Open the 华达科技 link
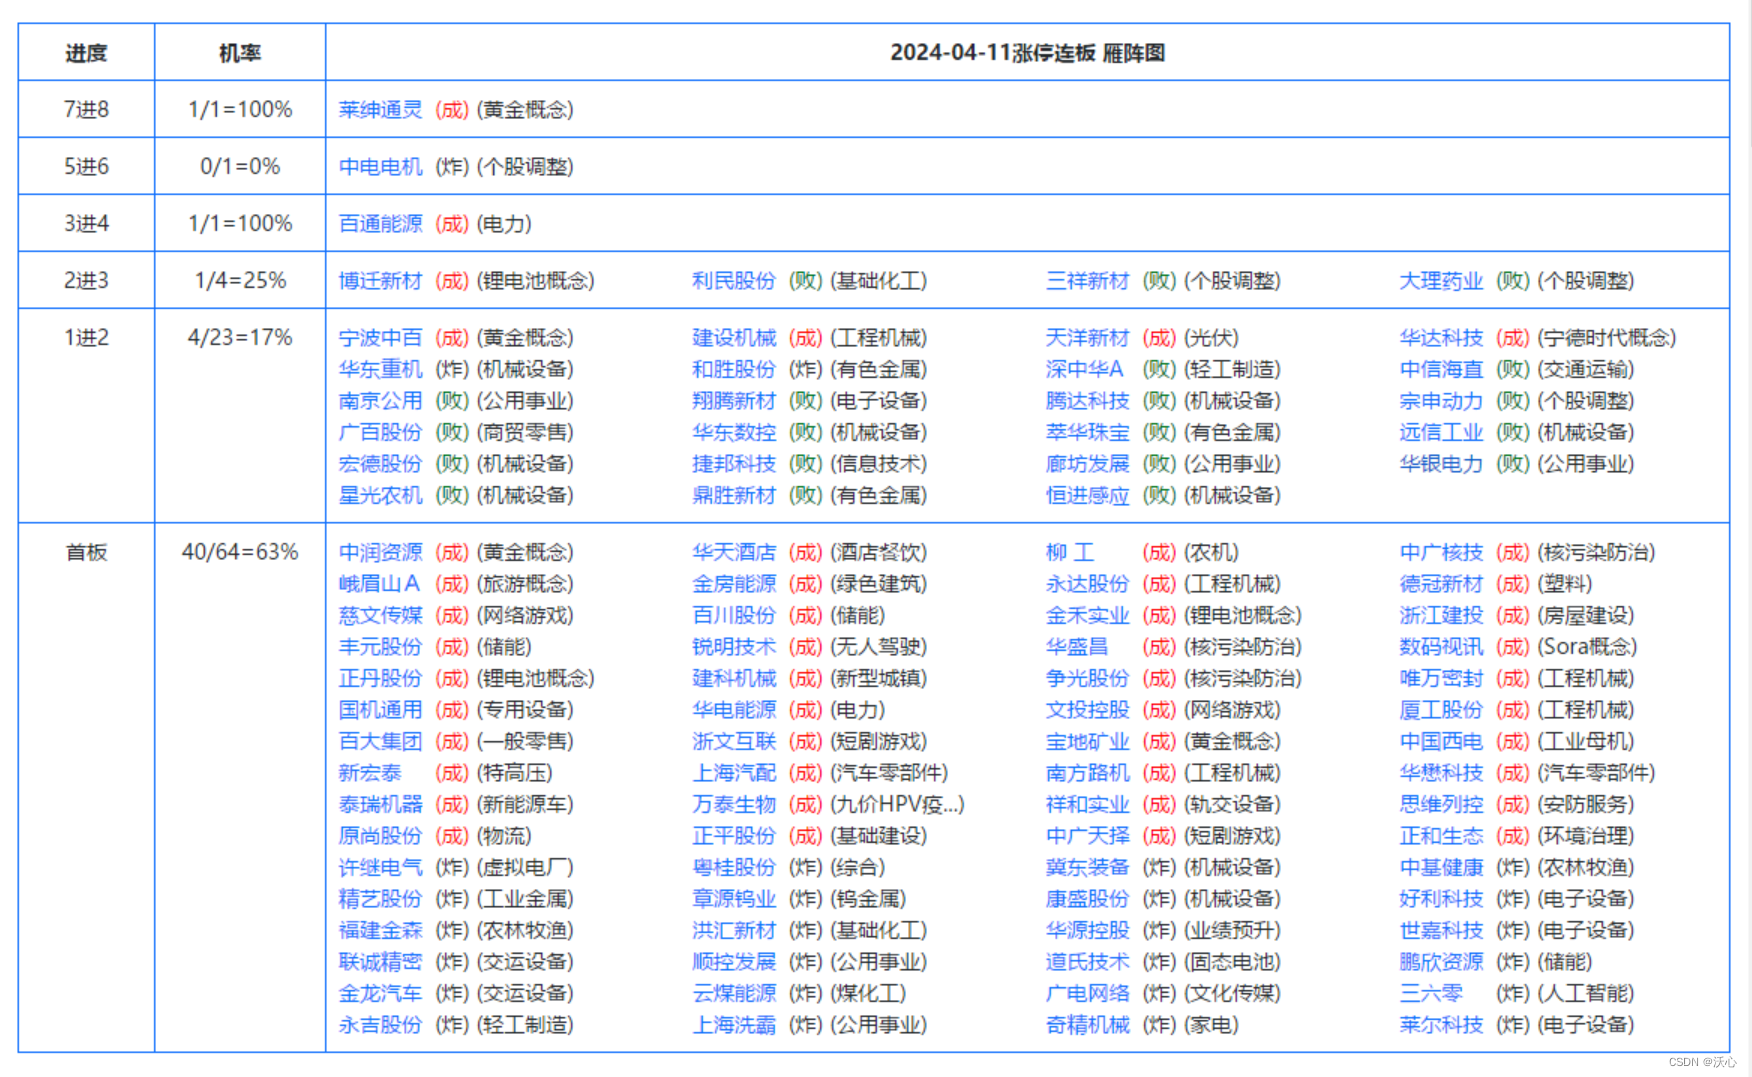Image resolution: width=1752 pixels, height=1077 pixels. tap(1441, 338)
